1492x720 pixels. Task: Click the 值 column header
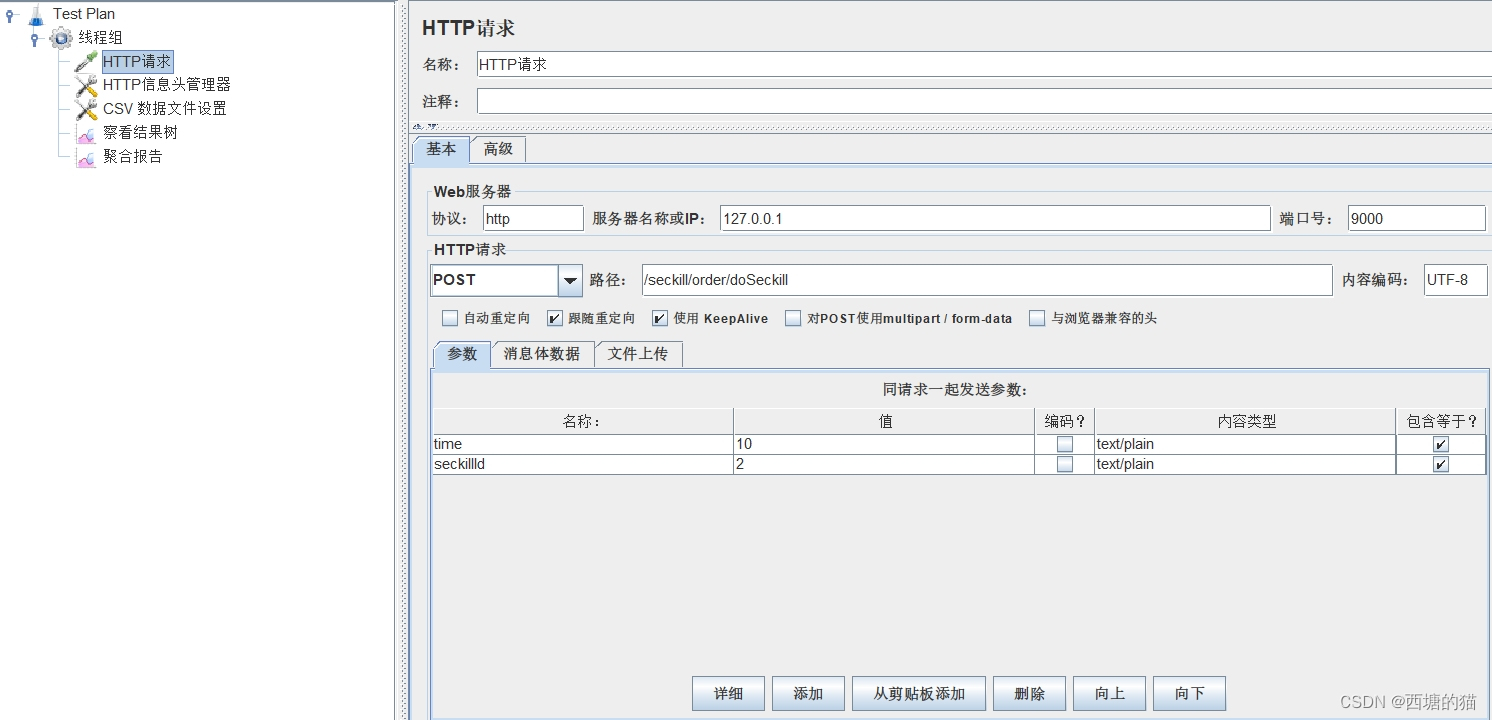[884, 421]
